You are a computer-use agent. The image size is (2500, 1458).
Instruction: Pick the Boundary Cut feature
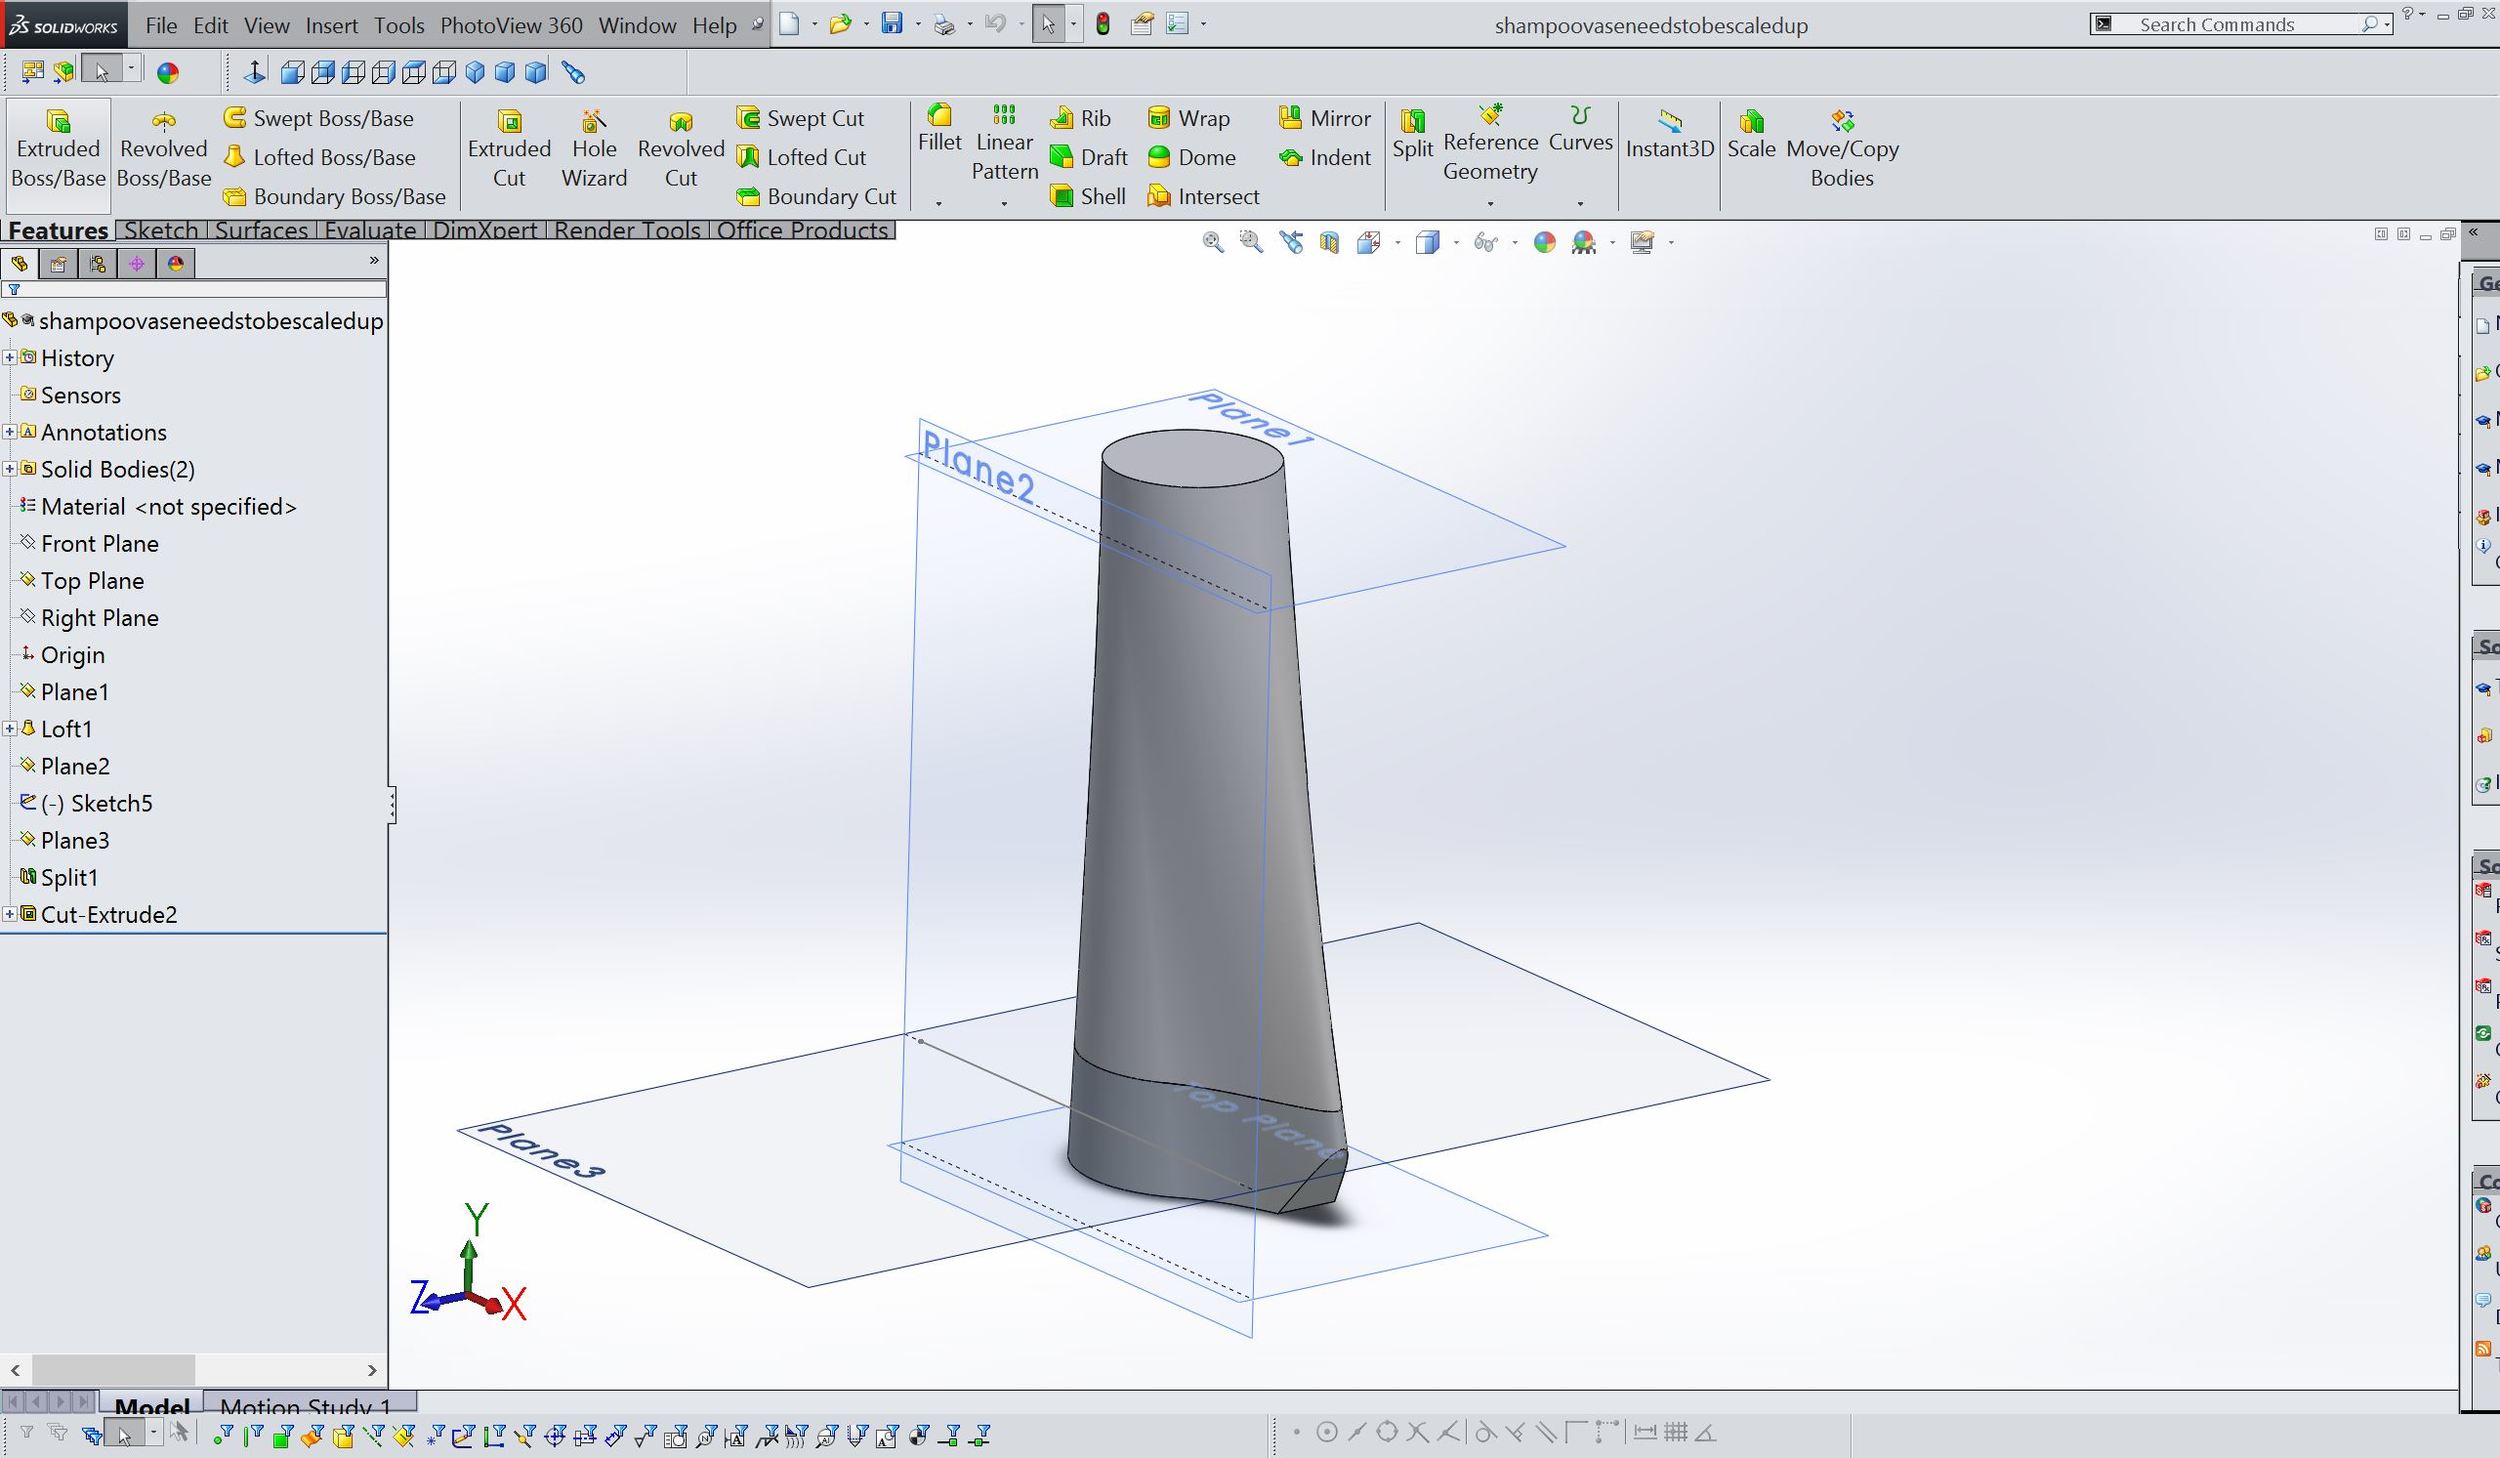[x=817, y=196]
